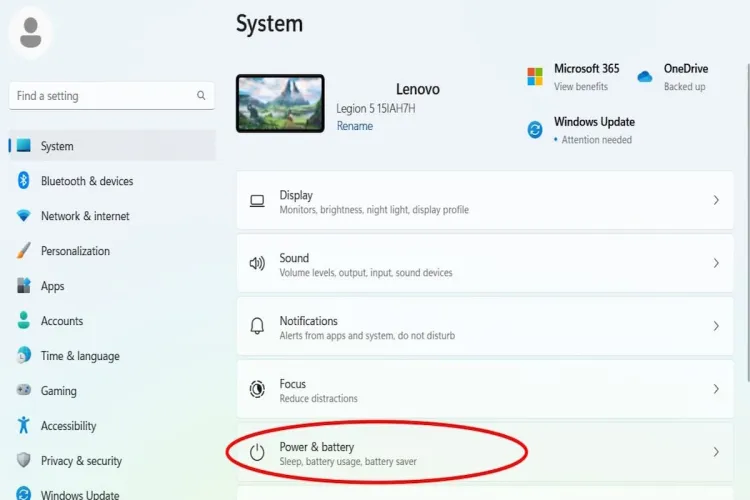Image resolution: width=750 pixels, height=500 pixels.
Task: Click the Gaming controller icon in sidebar
Action: (x=24, y=391)
